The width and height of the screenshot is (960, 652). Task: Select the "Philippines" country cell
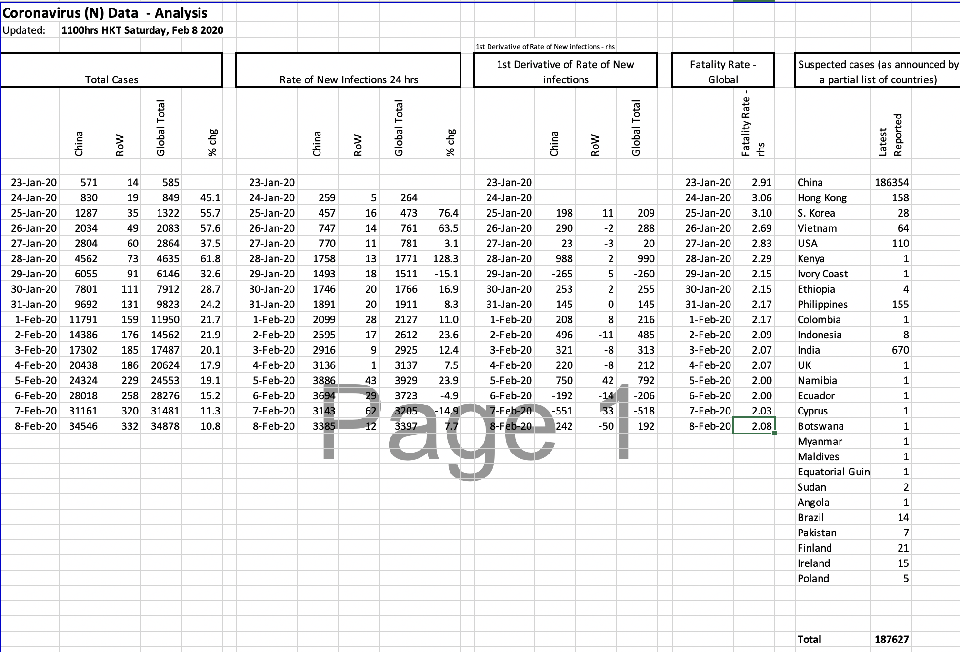tap(823, 305)
